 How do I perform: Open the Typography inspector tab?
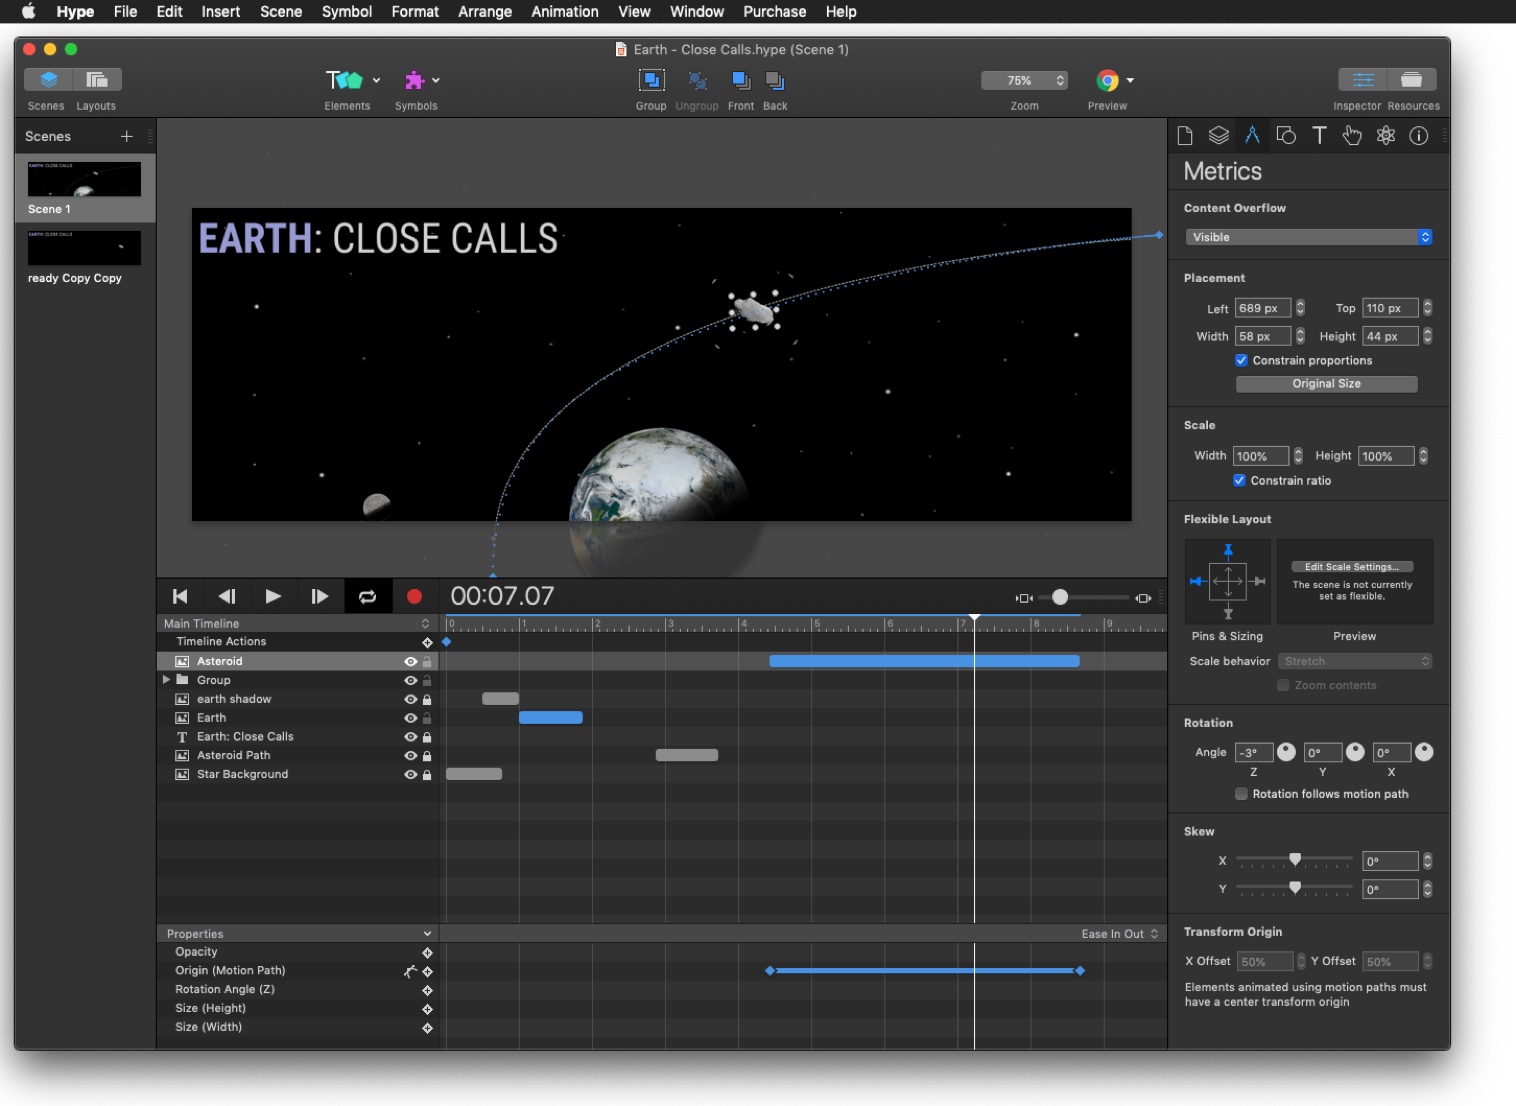tap(1319, 136)
